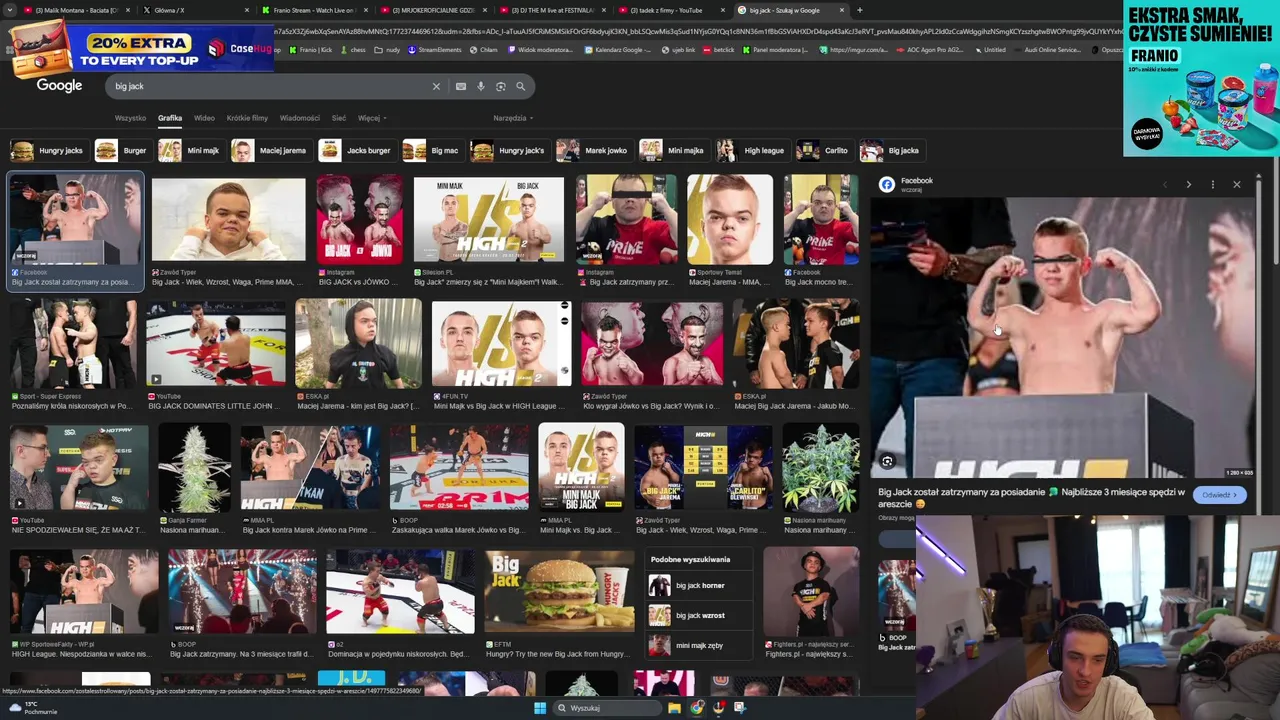Image resolution: width=1280 pixels, height=720 pixels.
Task: Open related search mini majk zęby
Action: (700, 646)
